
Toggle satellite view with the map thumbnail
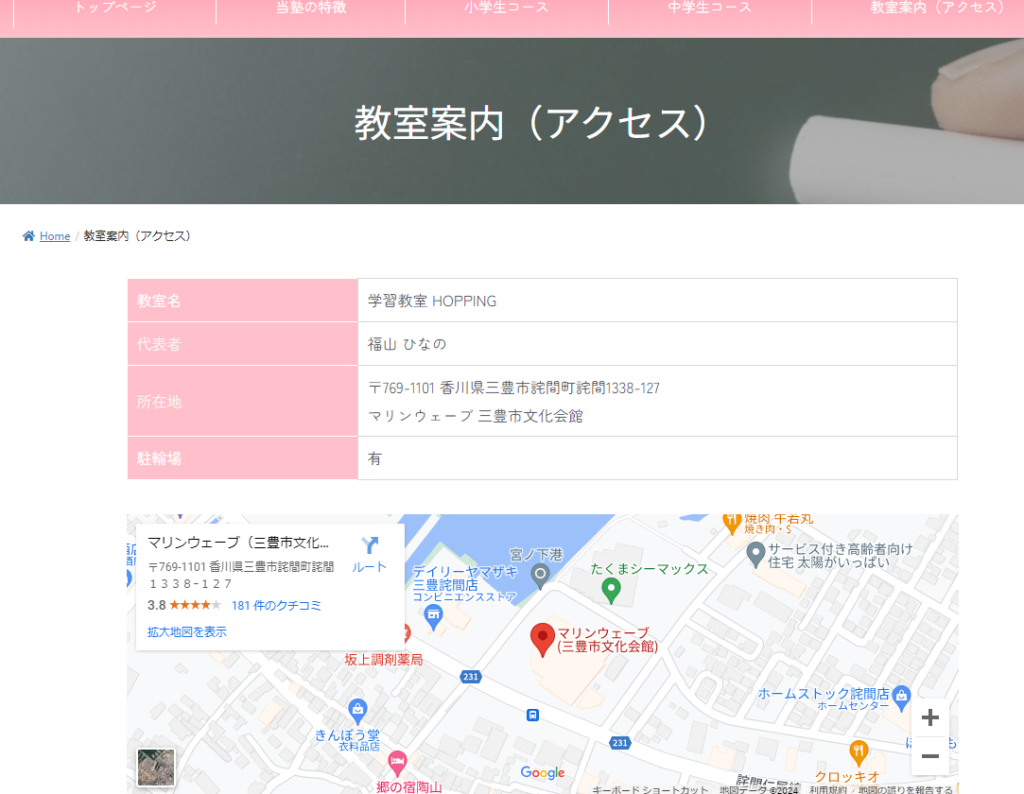tap(157, 767)
